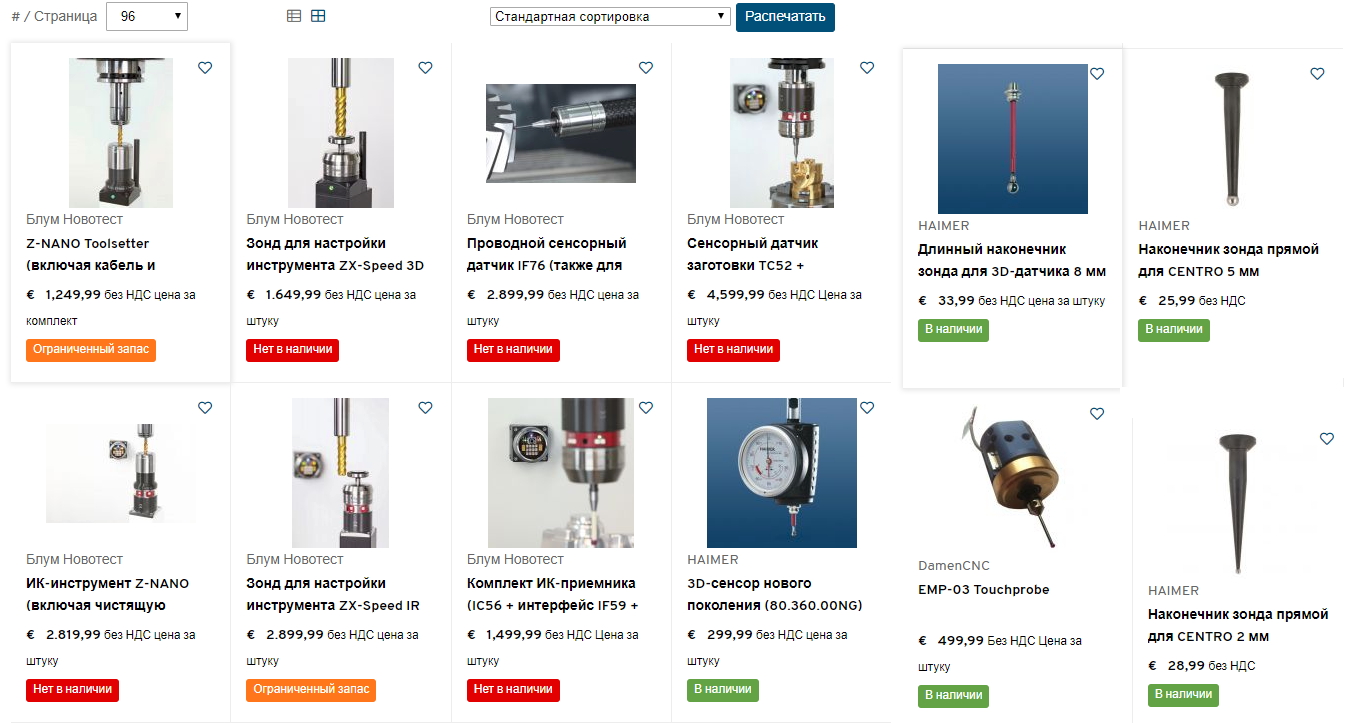Add TC52 workpiece sensor to wishlist
This screenshot has width=1351, height=723.
click(867, 68)
